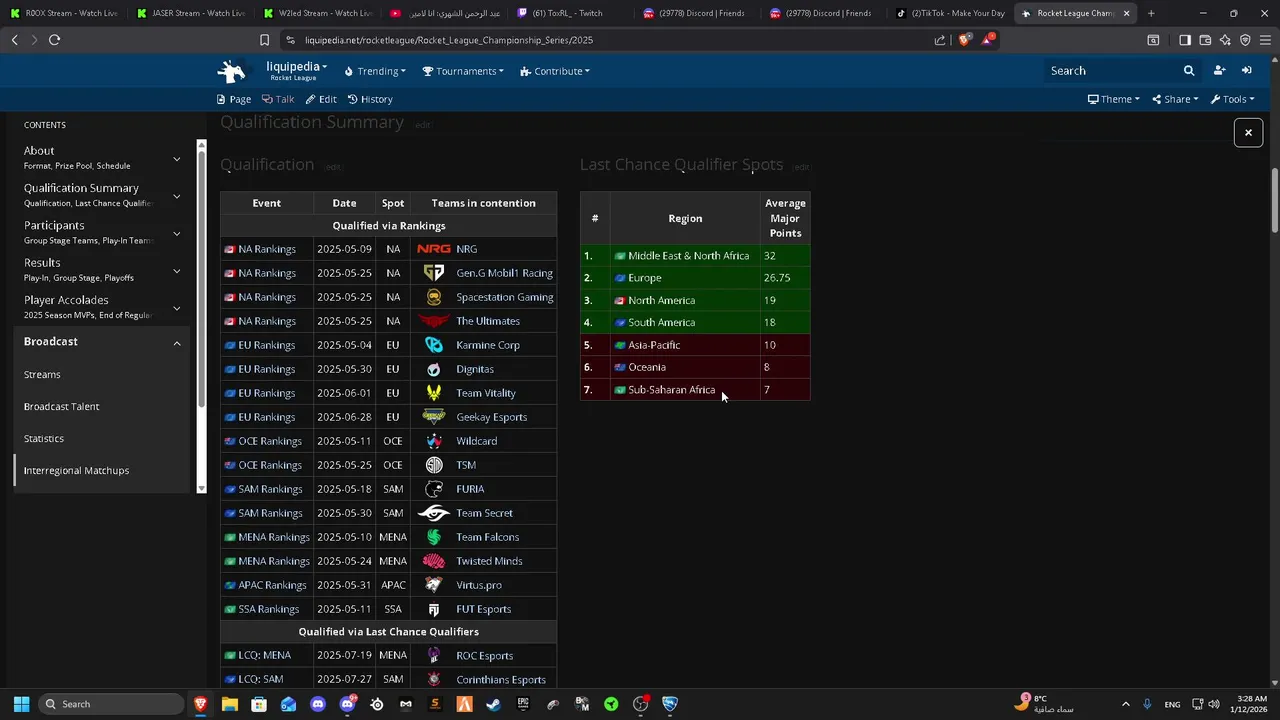Screen dimensions: 1280x720
Task: Open the Tools dropdown
Action: pyautogui.click(x=1232, y=99)
